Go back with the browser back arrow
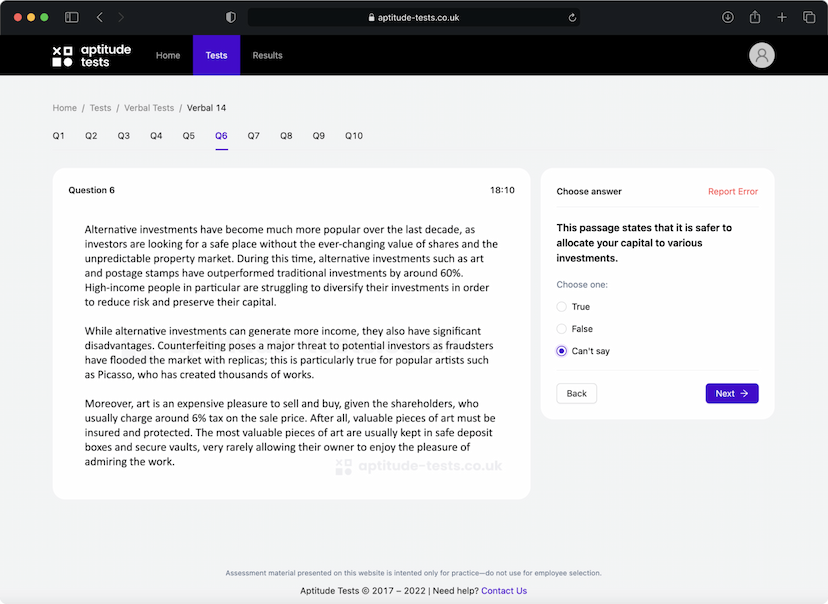Viewport: 828px width, 604px height. 100,17
